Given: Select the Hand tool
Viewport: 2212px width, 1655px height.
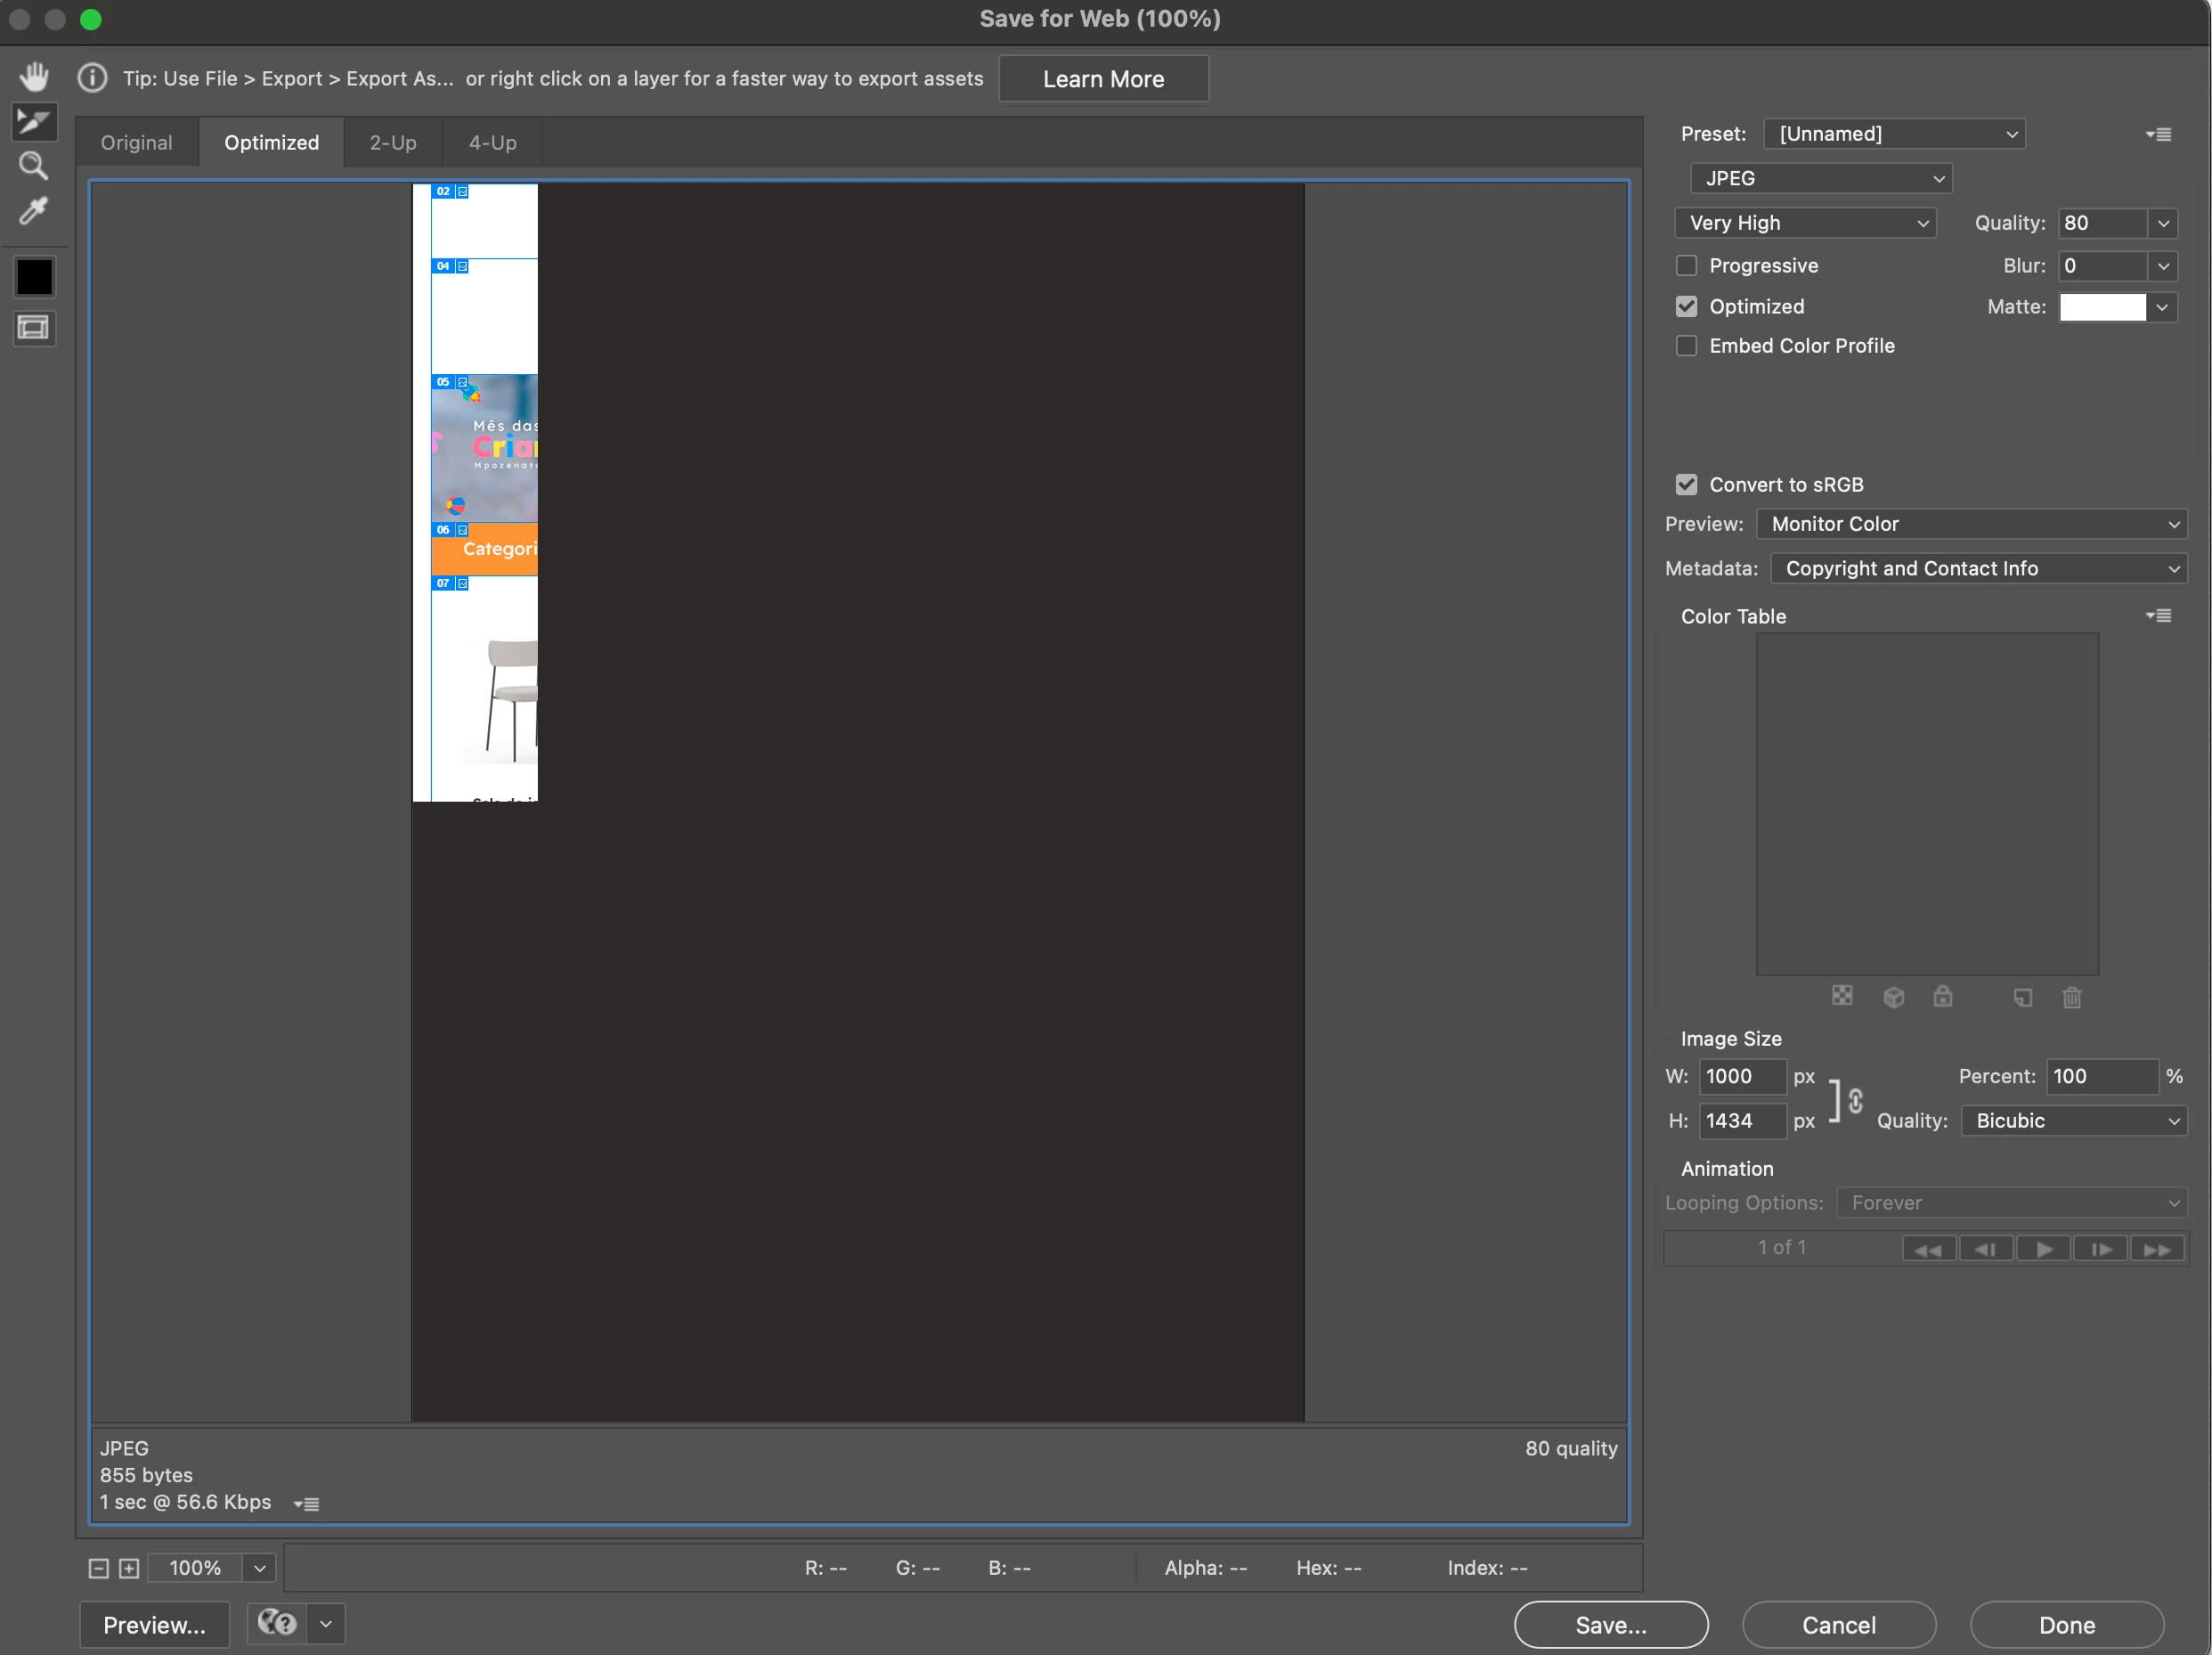Looking at the screenshot, I should click(34, 76).
